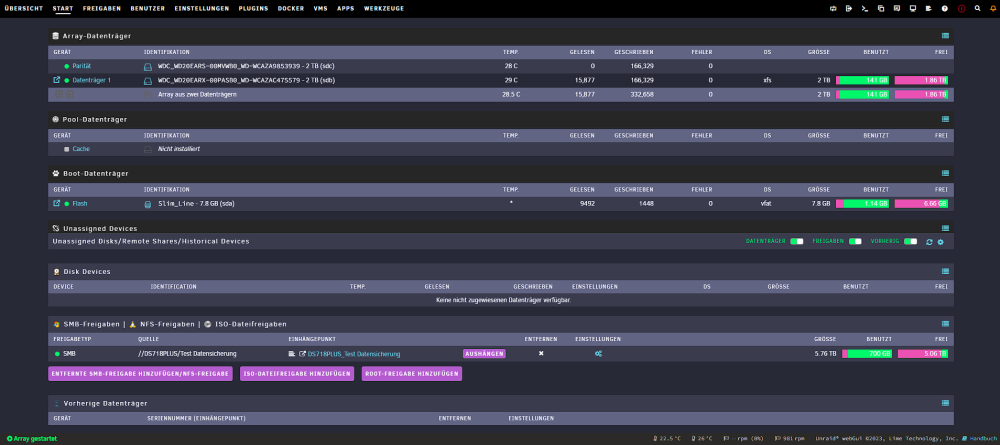The image size is (1000, 445).
Task: Click the Aushängen button
Action: [484, 354]
